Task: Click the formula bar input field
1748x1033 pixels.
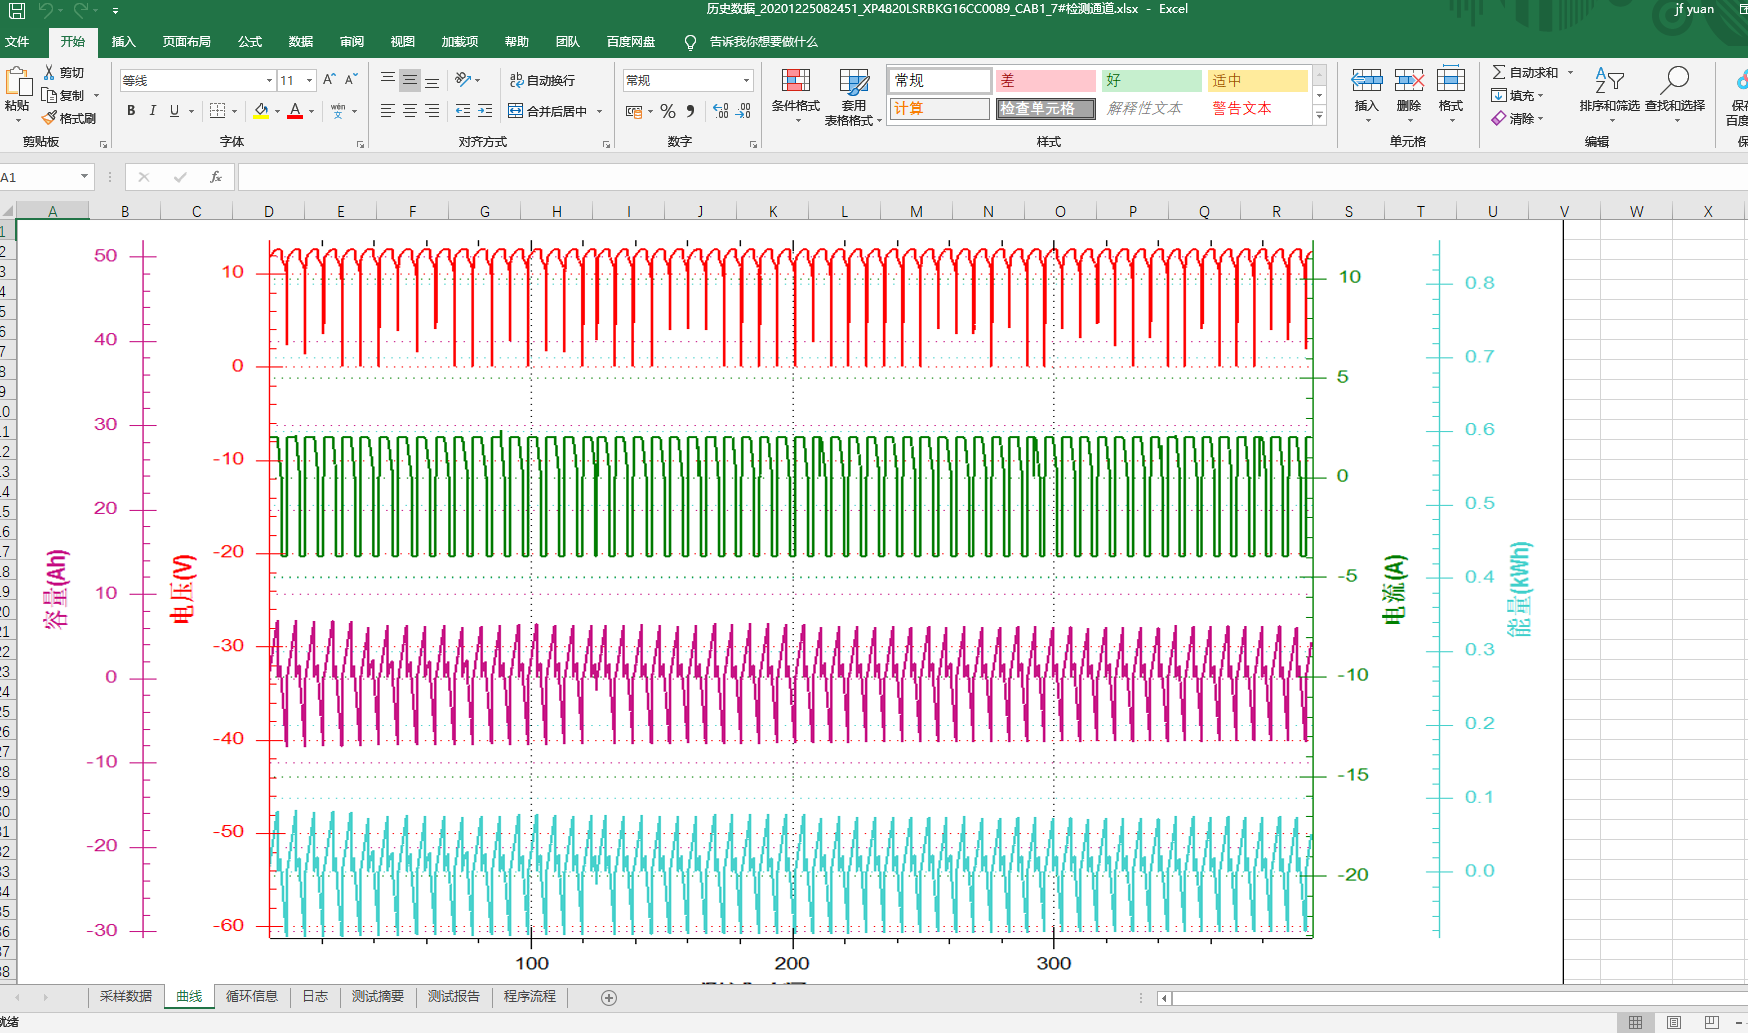Action: pos(992,177)
